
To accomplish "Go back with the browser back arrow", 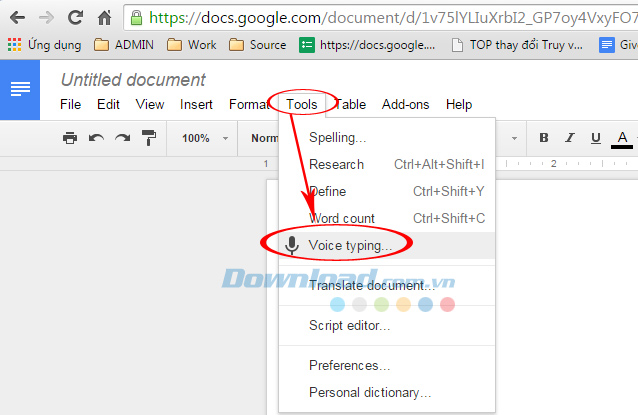I will pos(17,17).
